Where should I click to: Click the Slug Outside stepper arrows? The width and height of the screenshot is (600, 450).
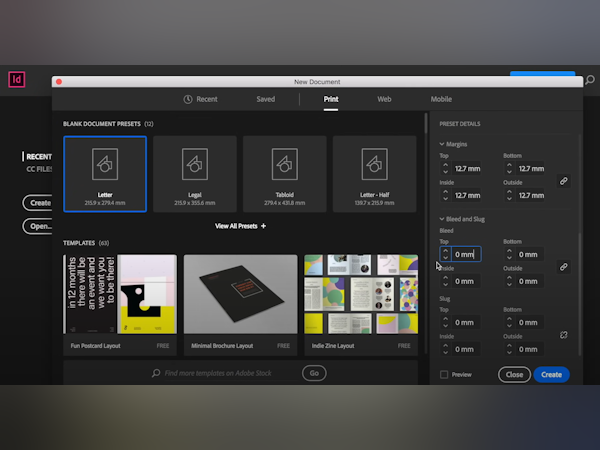pyautogui.click(x=509, y=349)
